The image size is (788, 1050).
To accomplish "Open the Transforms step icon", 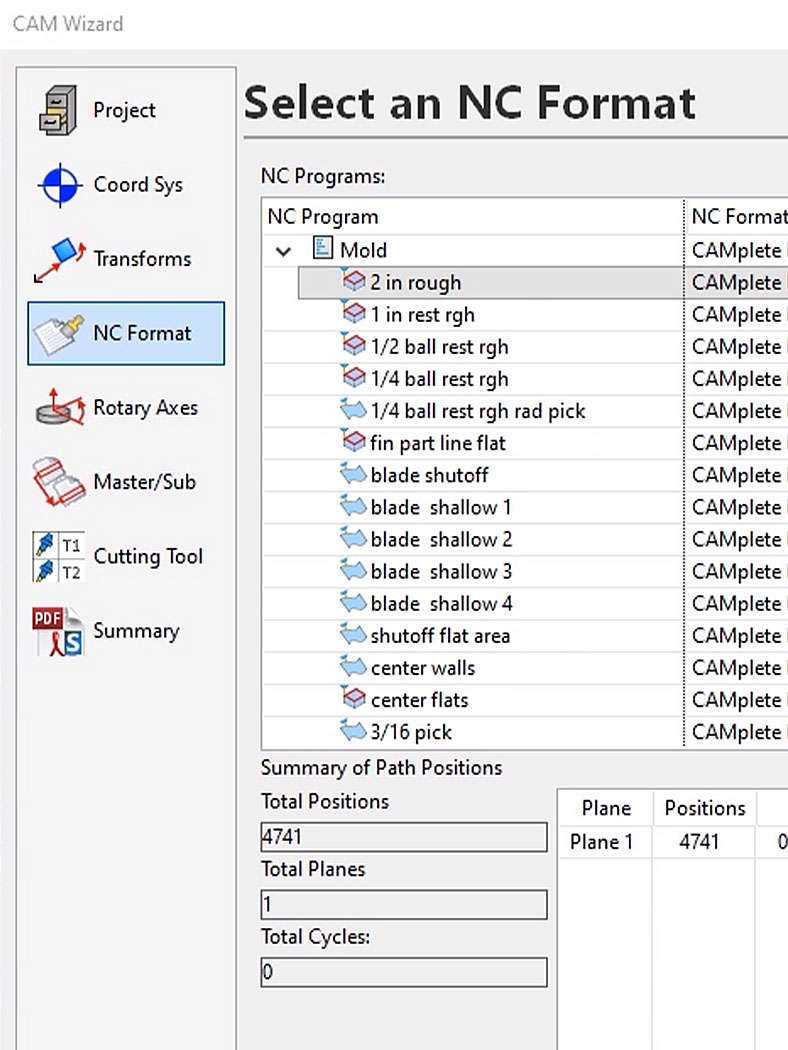I will click(x=59, y=260).
